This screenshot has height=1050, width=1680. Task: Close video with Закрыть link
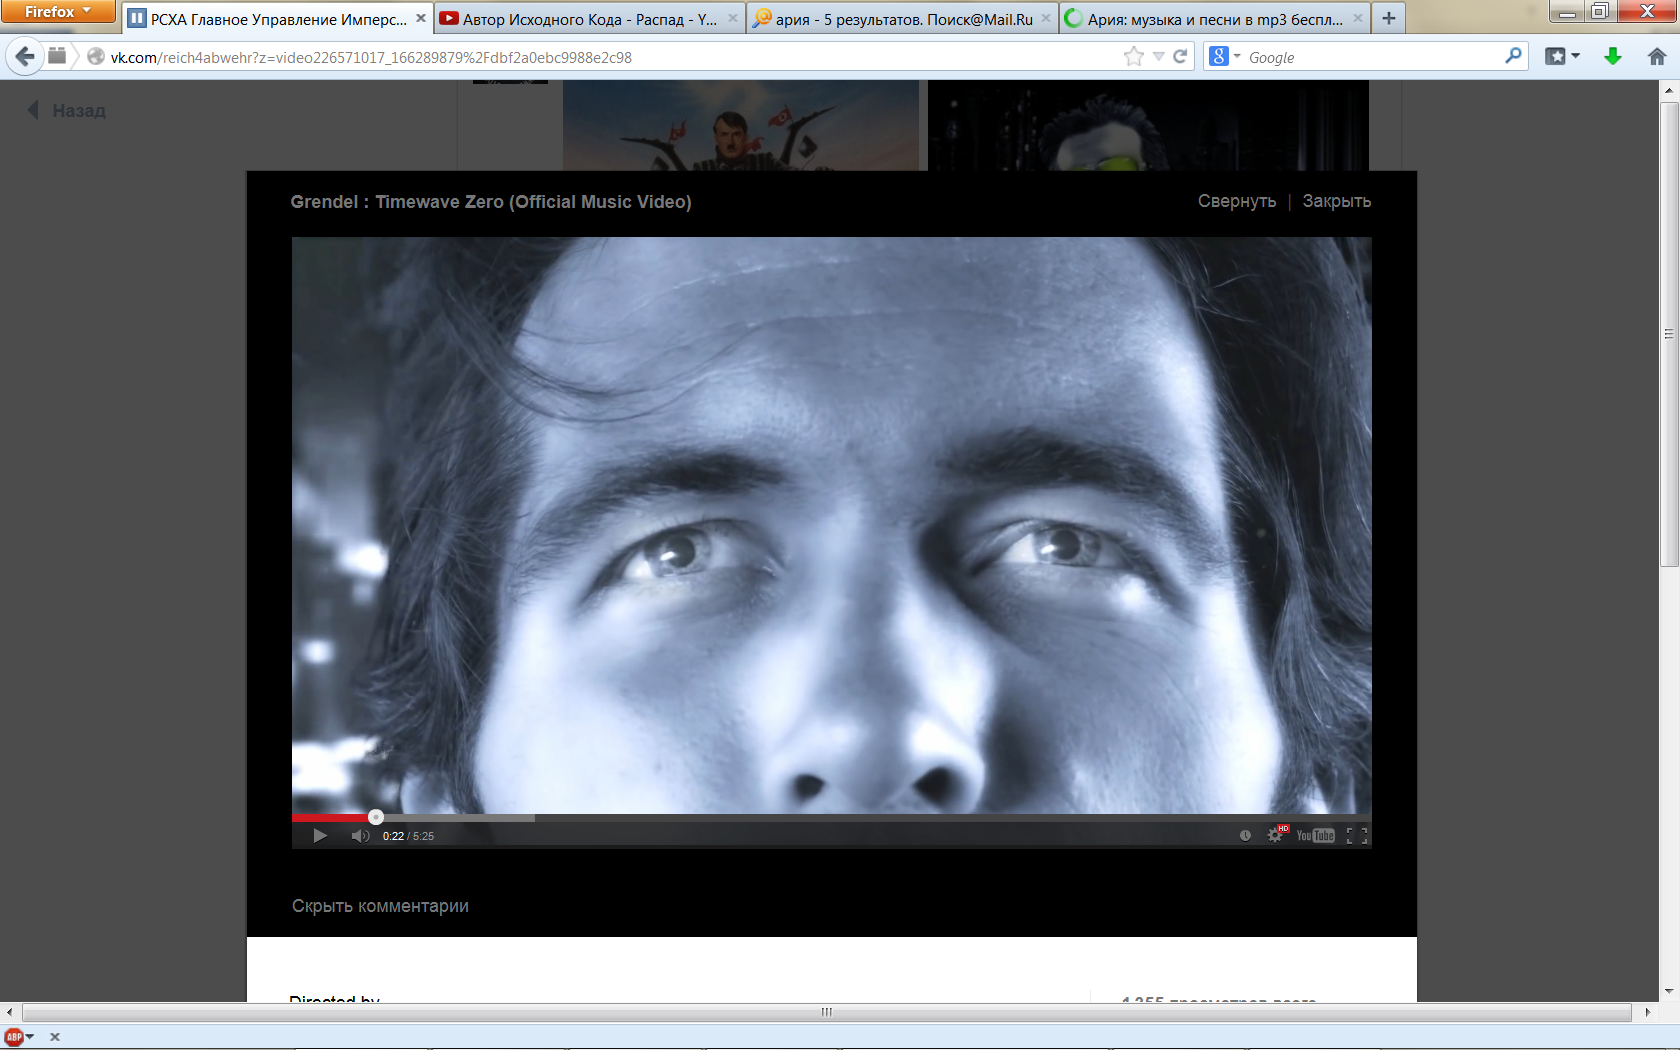click(x=1336, y=201)
